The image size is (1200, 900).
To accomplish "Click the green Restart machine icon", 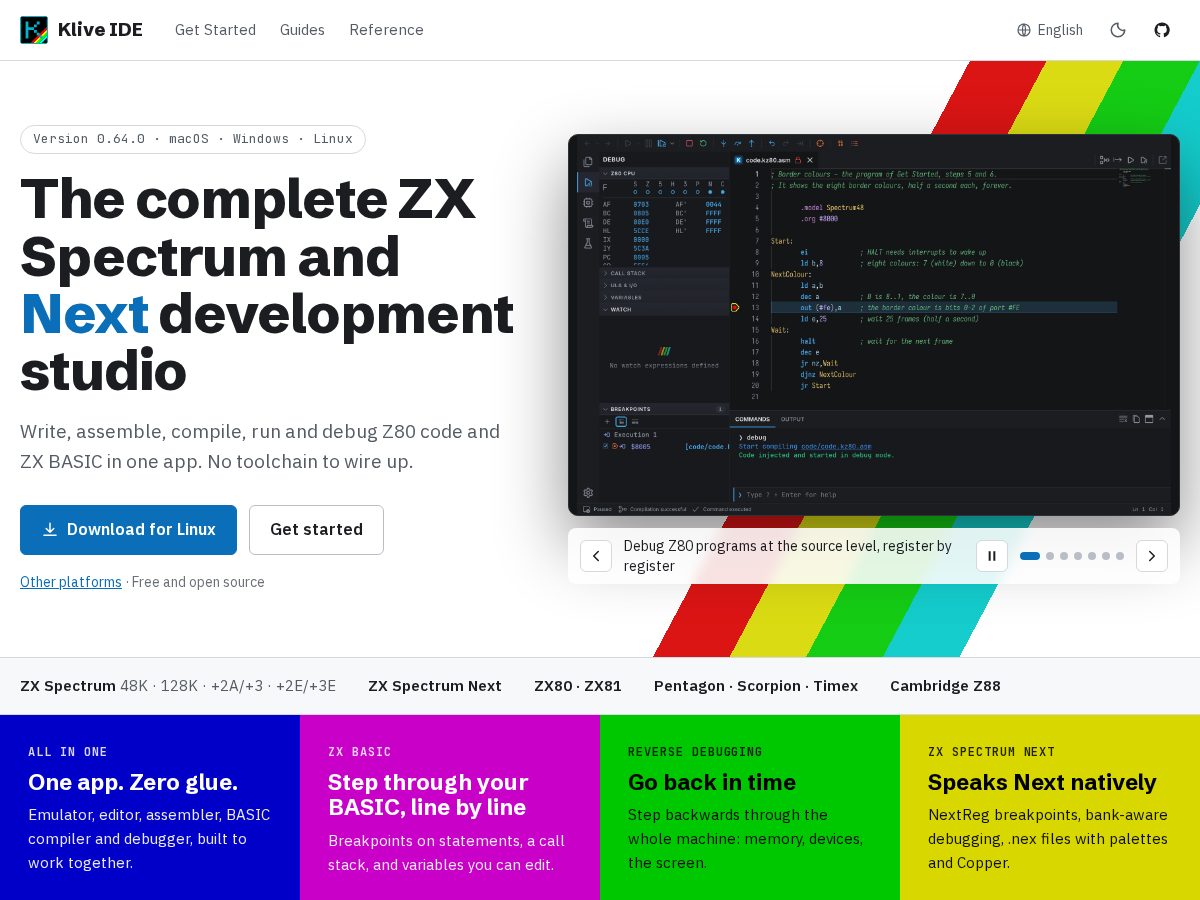I will 703,144.
